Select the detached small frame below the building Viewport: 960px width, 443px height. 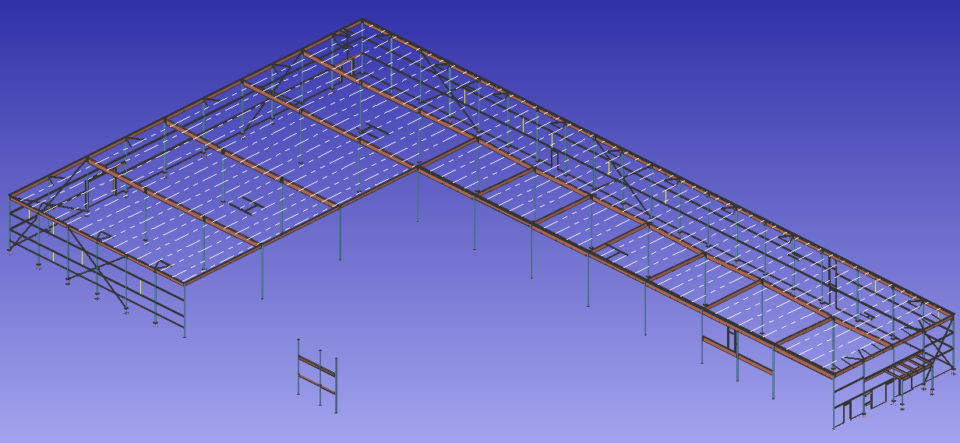point(317,376)
